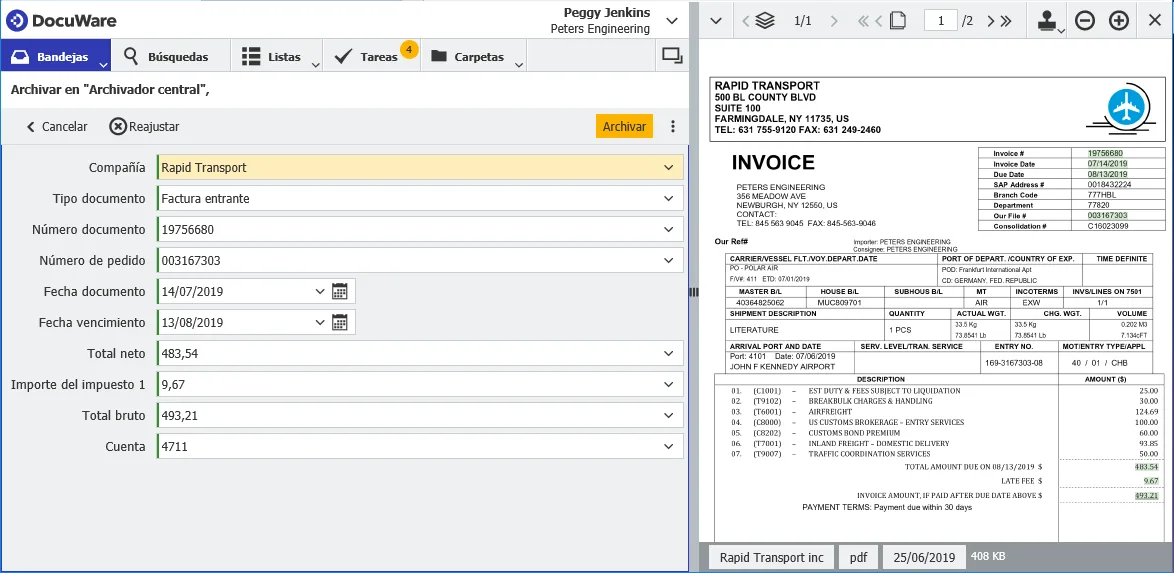The height and width of the screenshot is (573, 1174).
Task: Click Cancelar to abort archiving
Action: tap(57, 127)
